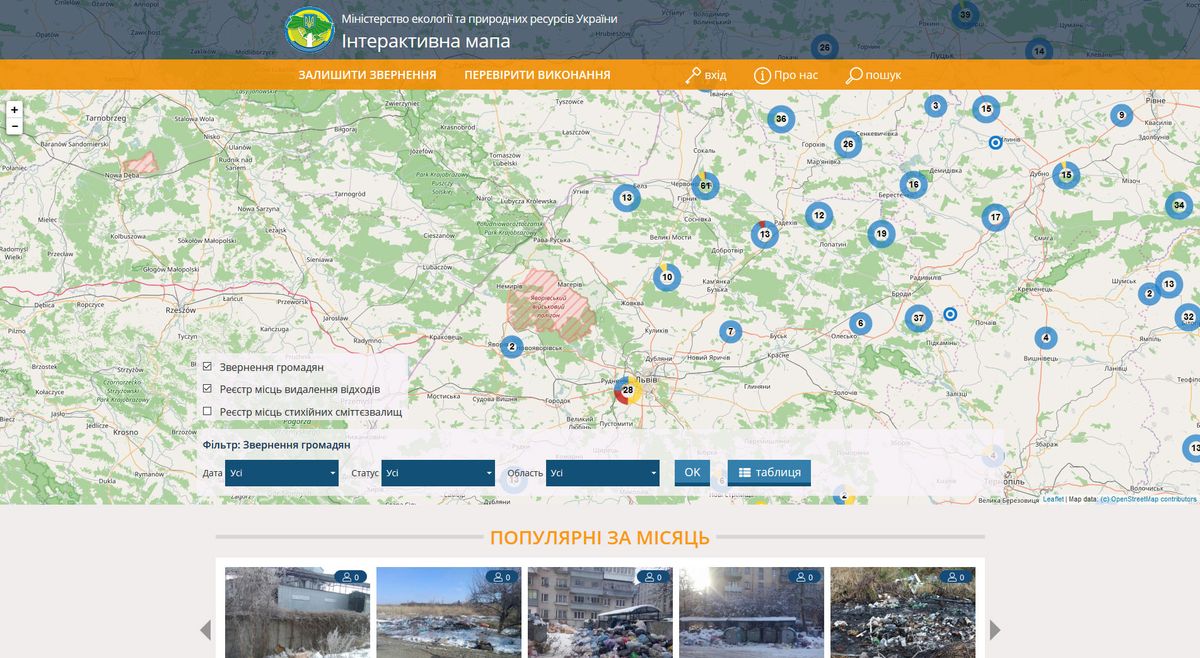Expand the Область filter dropdown

[603, 473]
